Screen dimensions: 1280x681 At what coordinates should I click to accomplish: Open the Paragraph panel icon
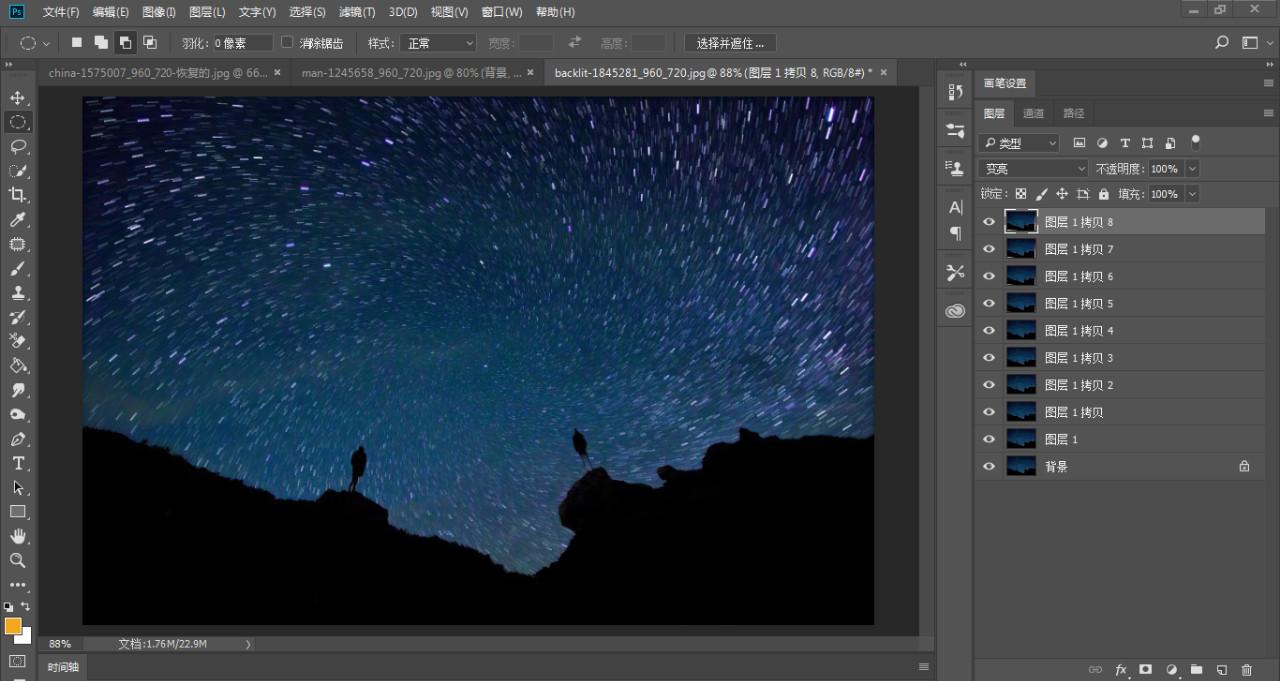coord(955,233)
